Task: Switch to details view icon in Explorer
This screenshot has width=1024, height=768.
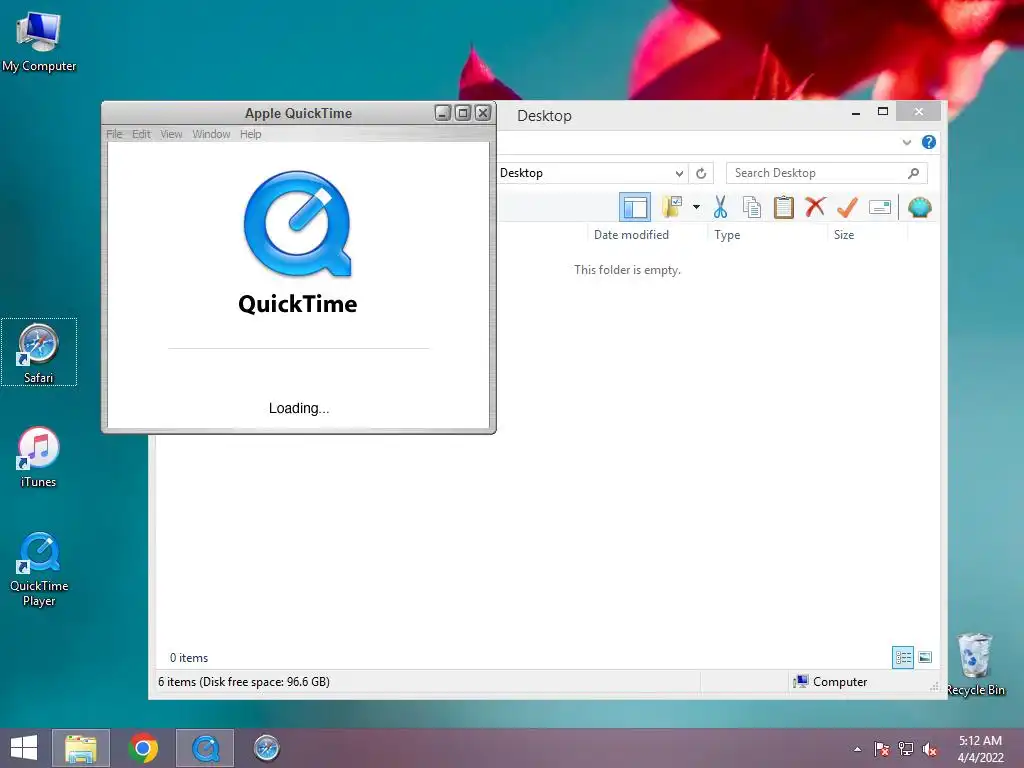Action: point(903,657)
